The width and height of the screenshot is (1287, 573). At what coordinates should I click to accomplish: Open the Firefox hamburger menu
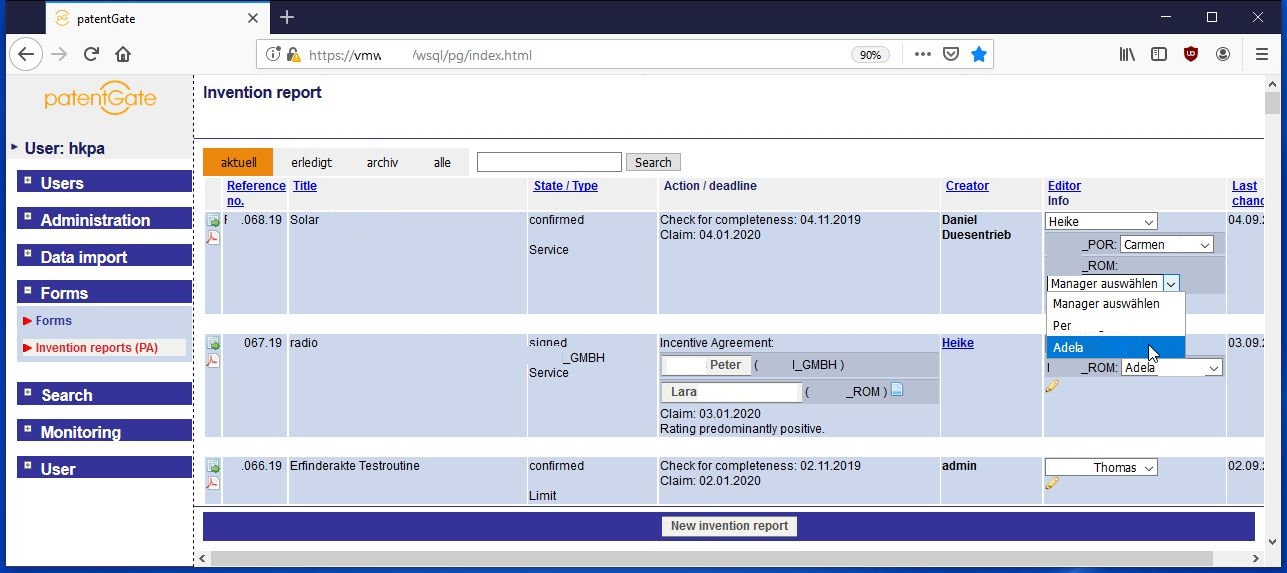pyautogui.click(x=1262, y=54)
